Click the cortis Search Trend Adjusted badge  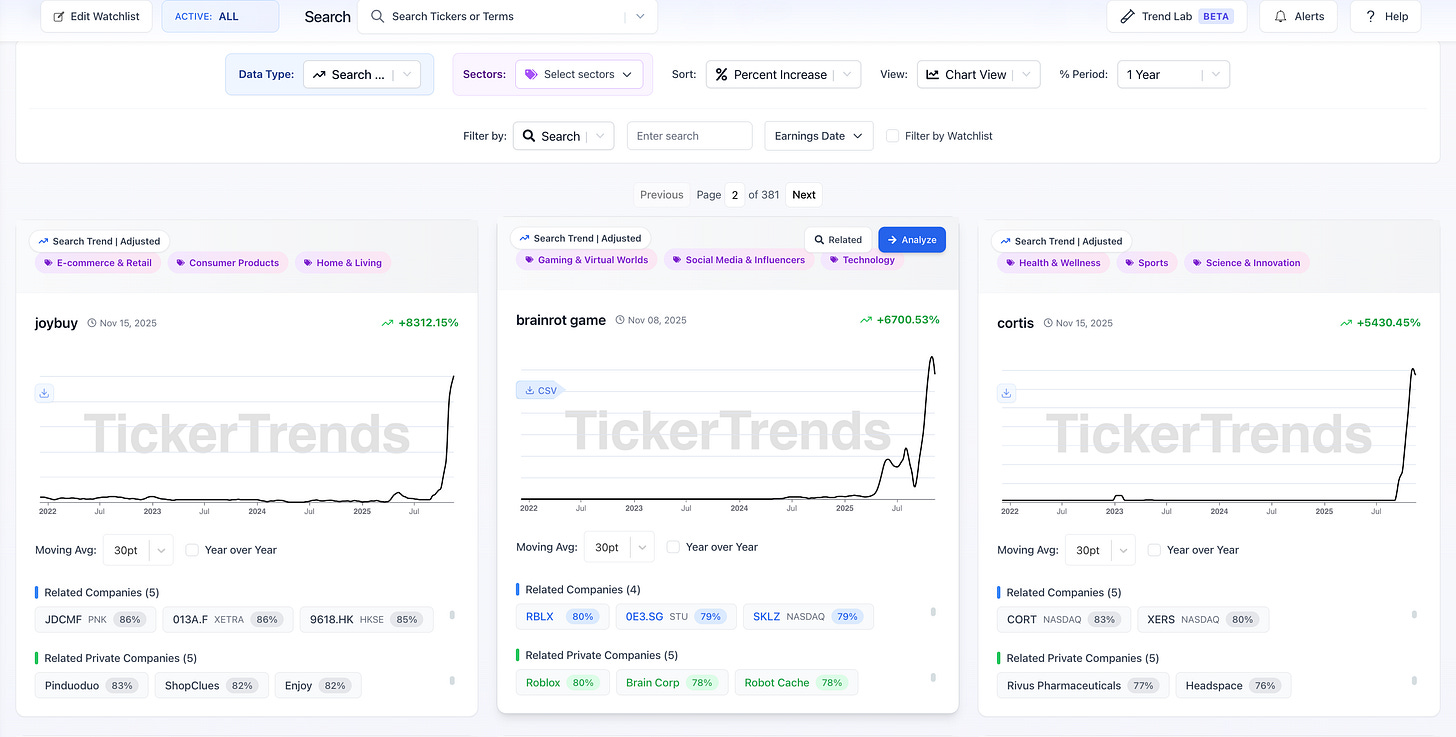click(1061, 241)
